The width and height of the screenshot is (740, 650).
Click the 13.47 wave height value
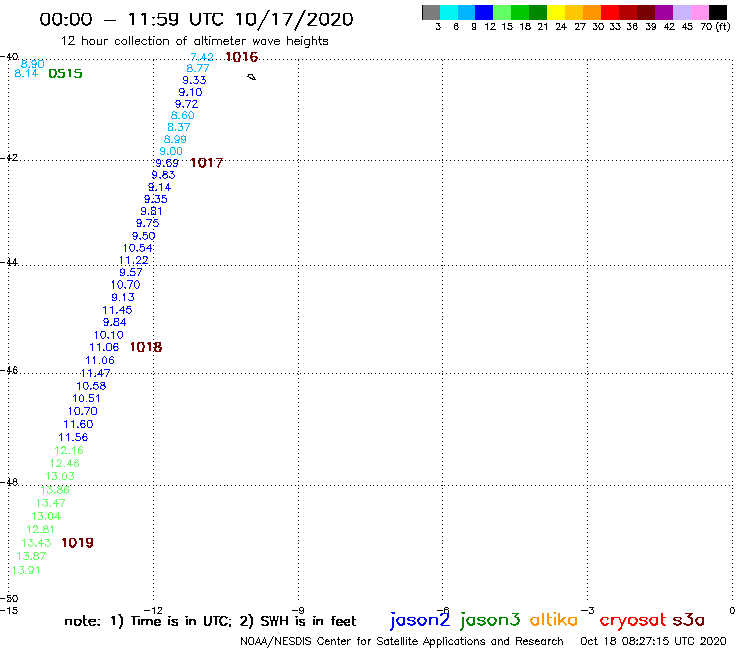tap(50, 503)
